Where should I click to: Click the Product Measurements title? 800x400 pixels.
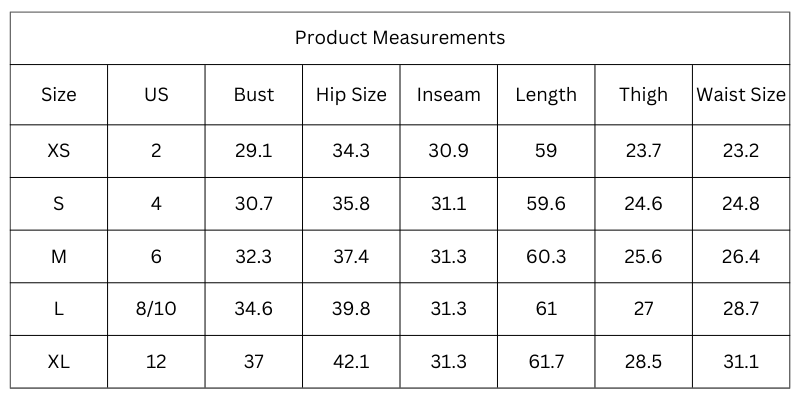399,38
